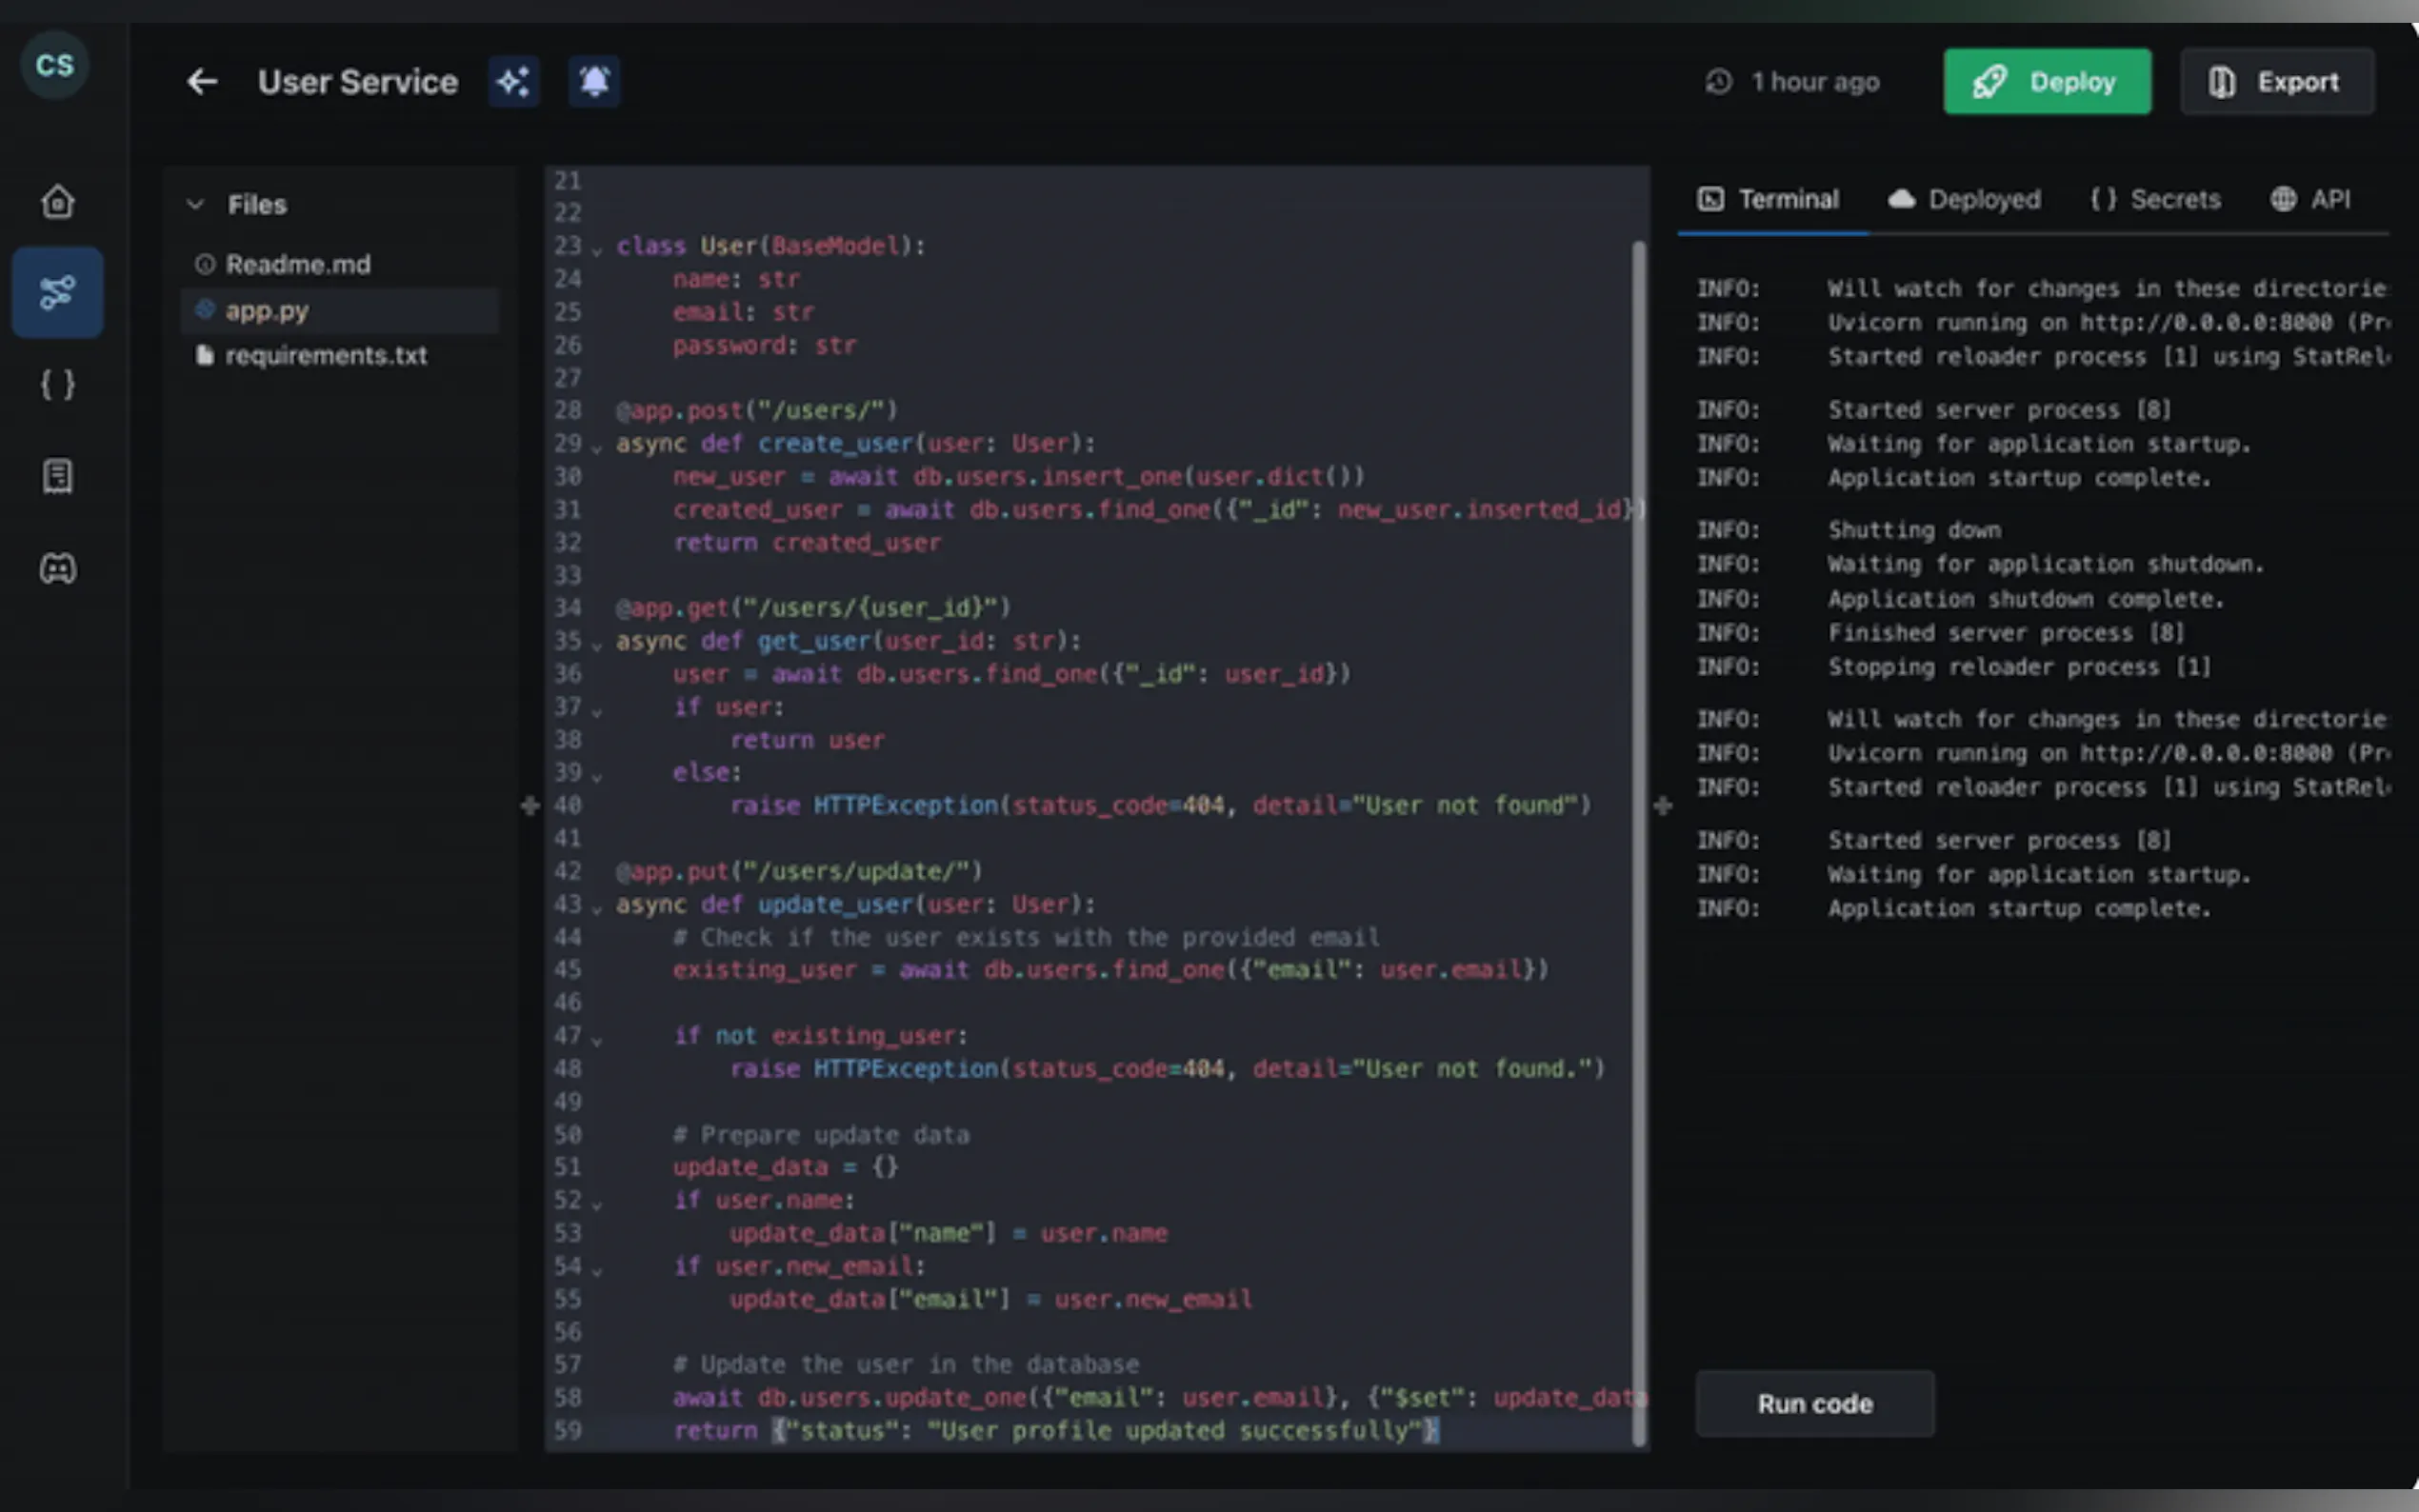Click the history clock icon
This screenshot has width=2419, height=1512.
tap(1718, 82)
